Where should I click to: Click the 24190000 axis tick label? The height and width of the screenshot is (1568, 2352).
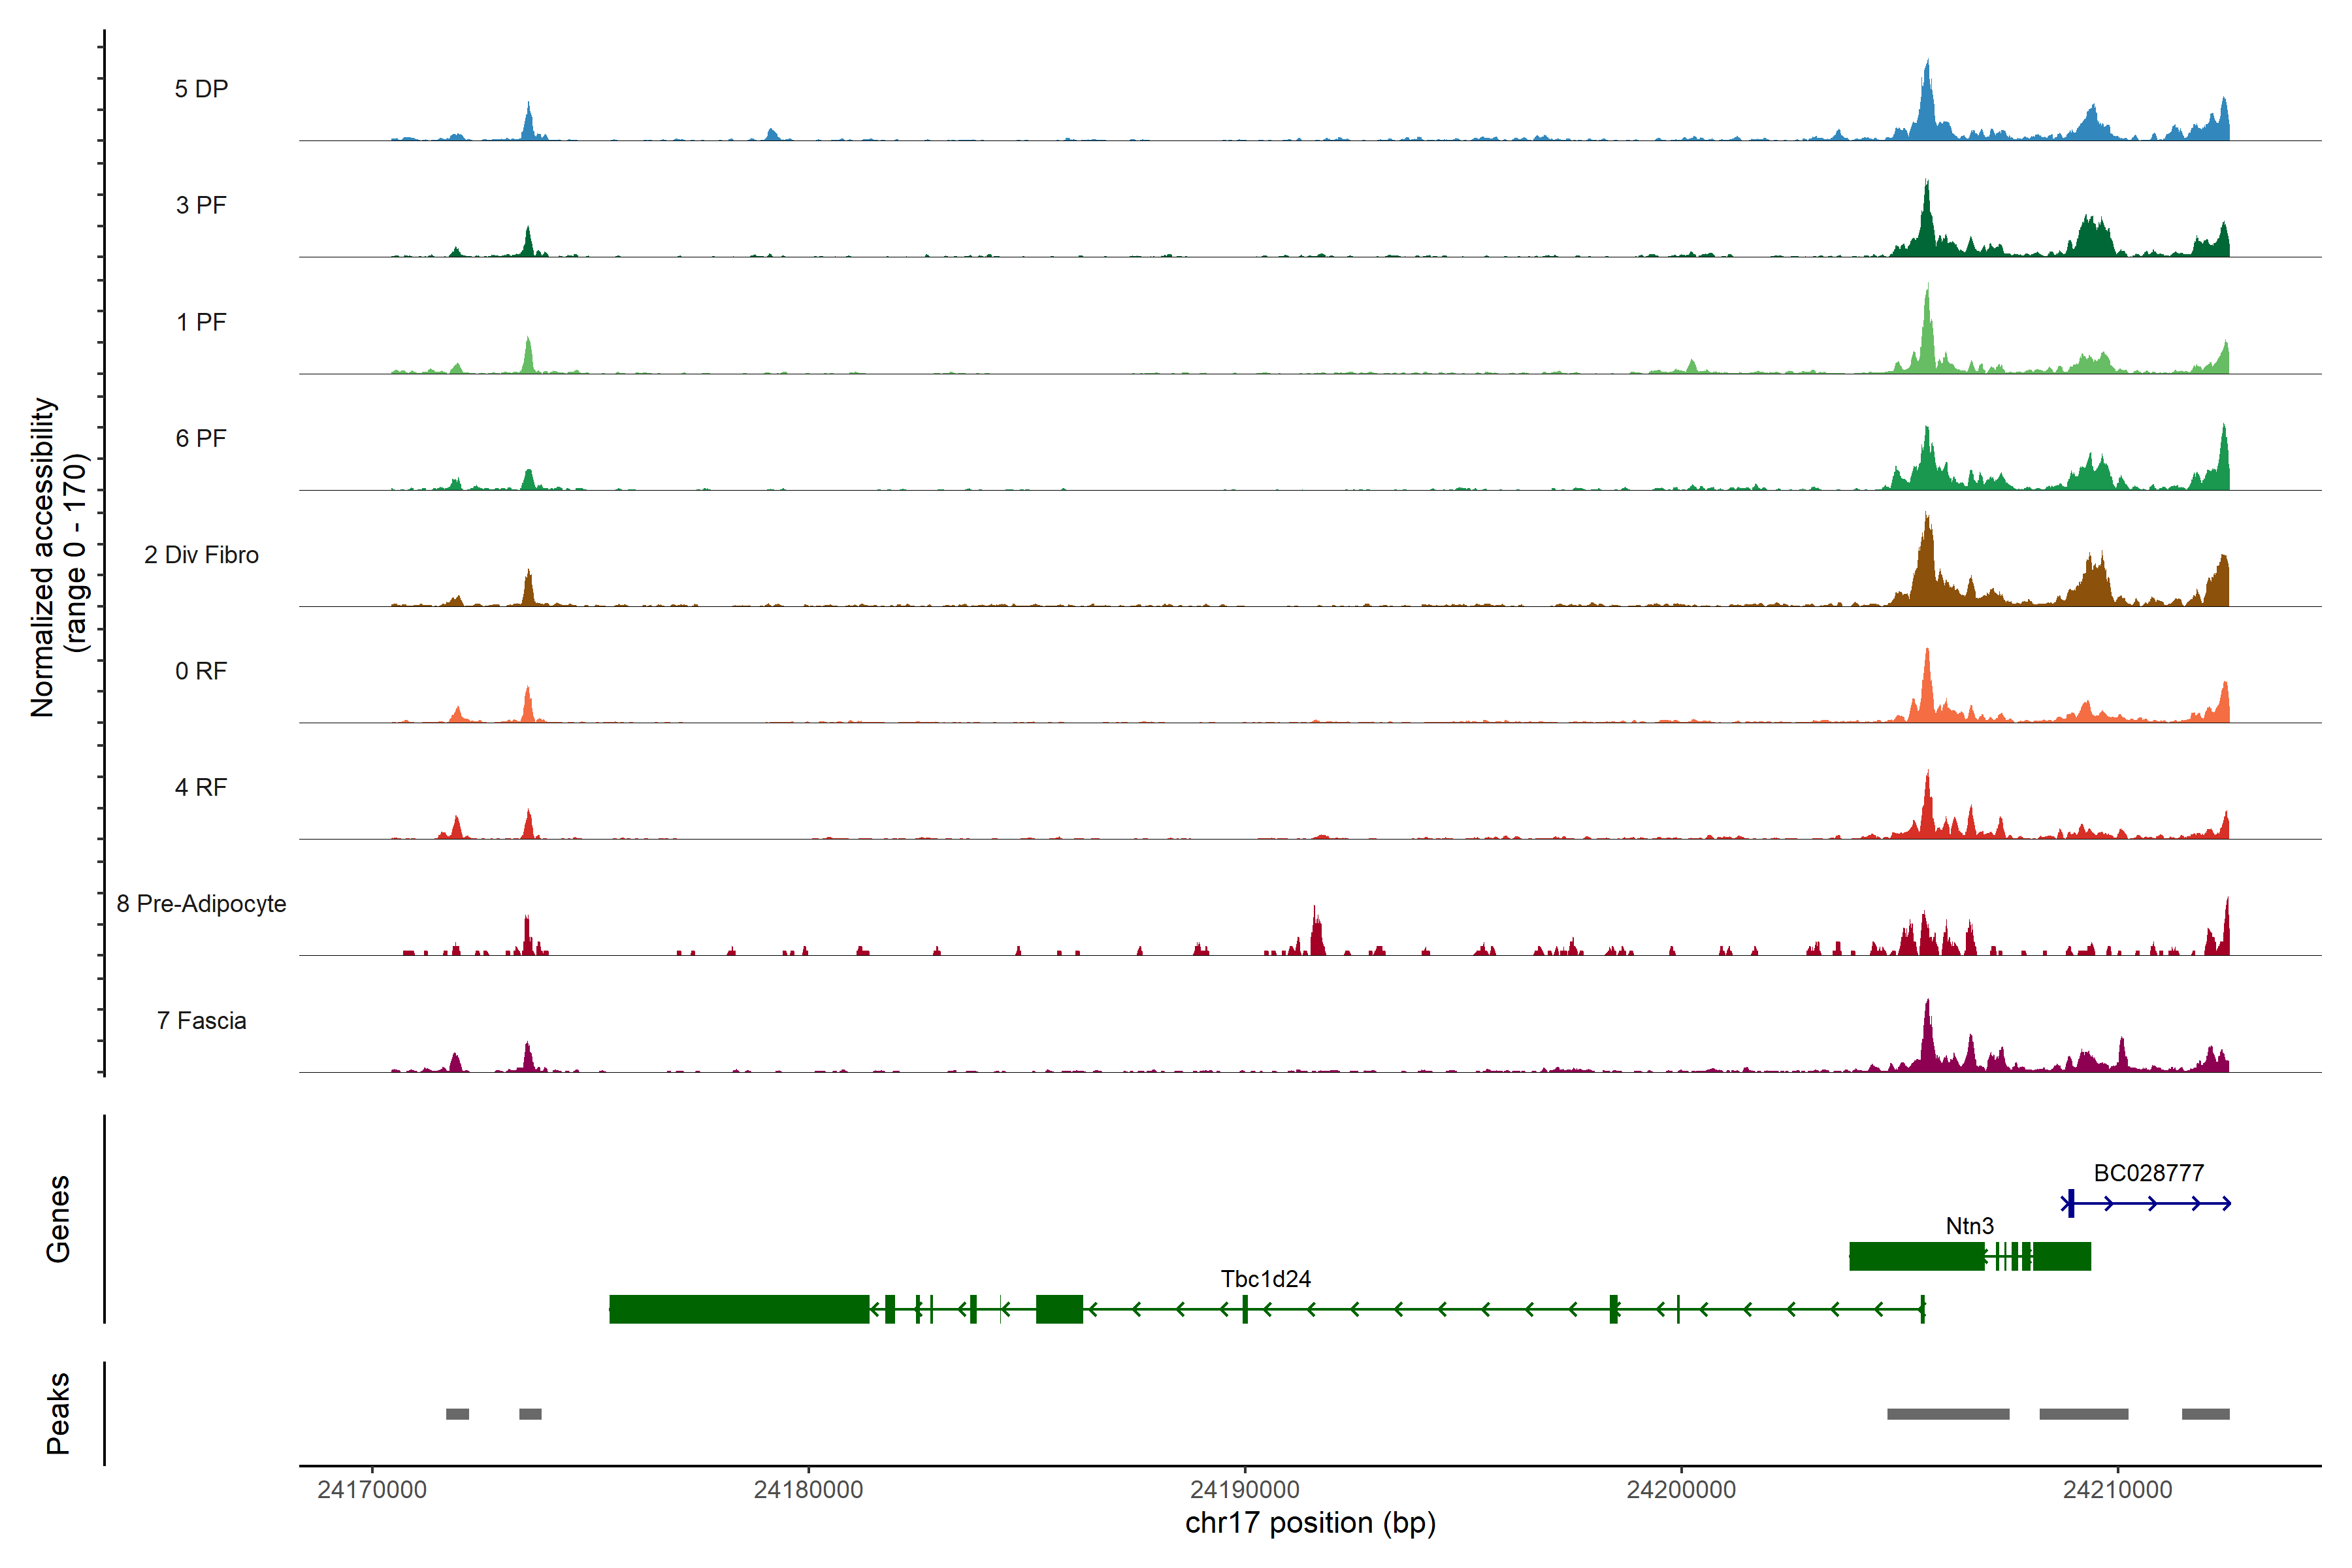click(1244, 1490)
